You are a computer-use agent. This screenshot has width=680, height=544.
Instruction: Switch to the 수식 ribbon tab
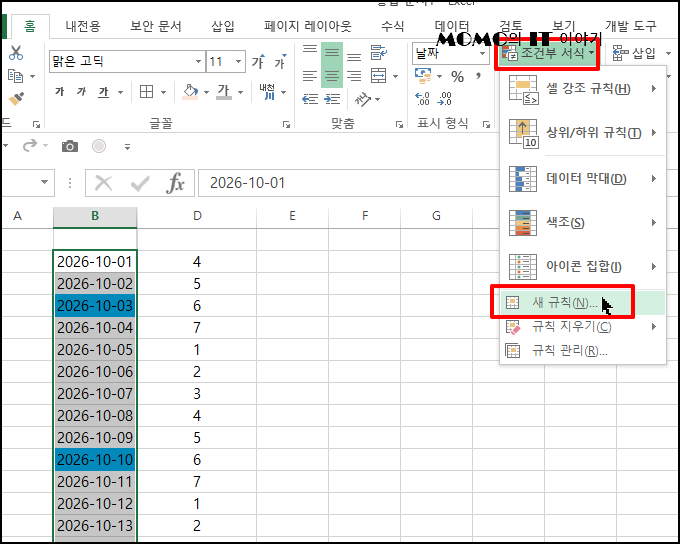coord(392,26)
